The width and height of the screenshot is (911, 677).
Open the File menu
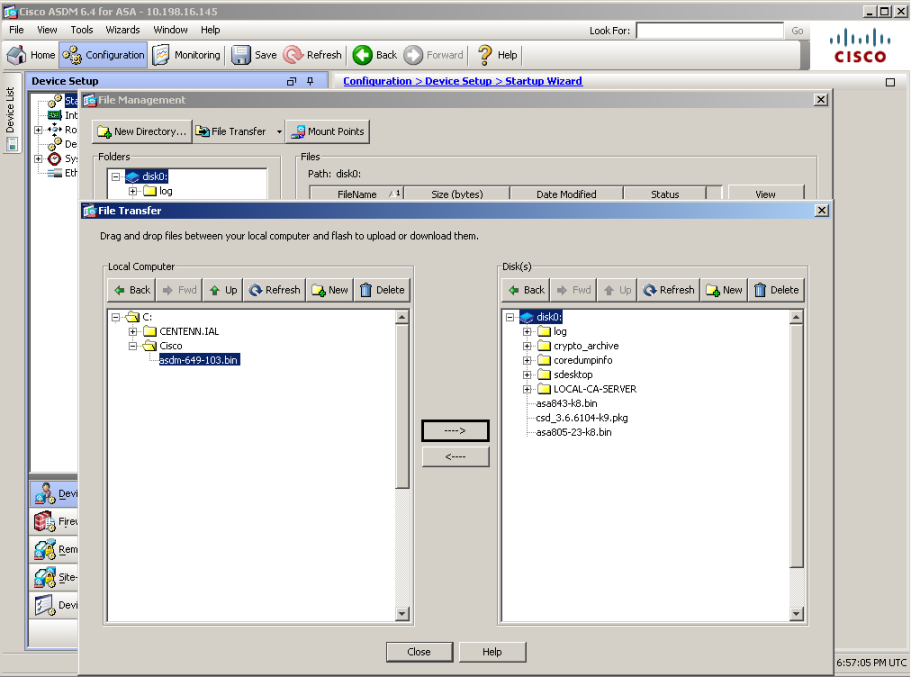16,30
